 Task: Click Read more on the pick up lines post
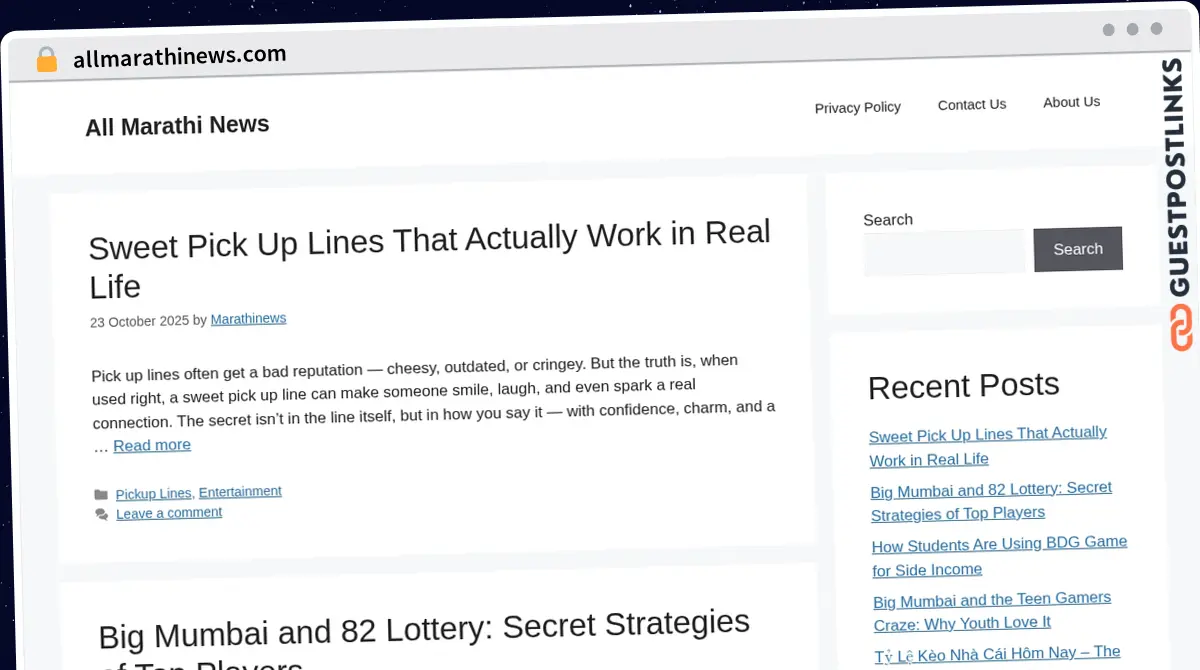[x=152, y=445]
